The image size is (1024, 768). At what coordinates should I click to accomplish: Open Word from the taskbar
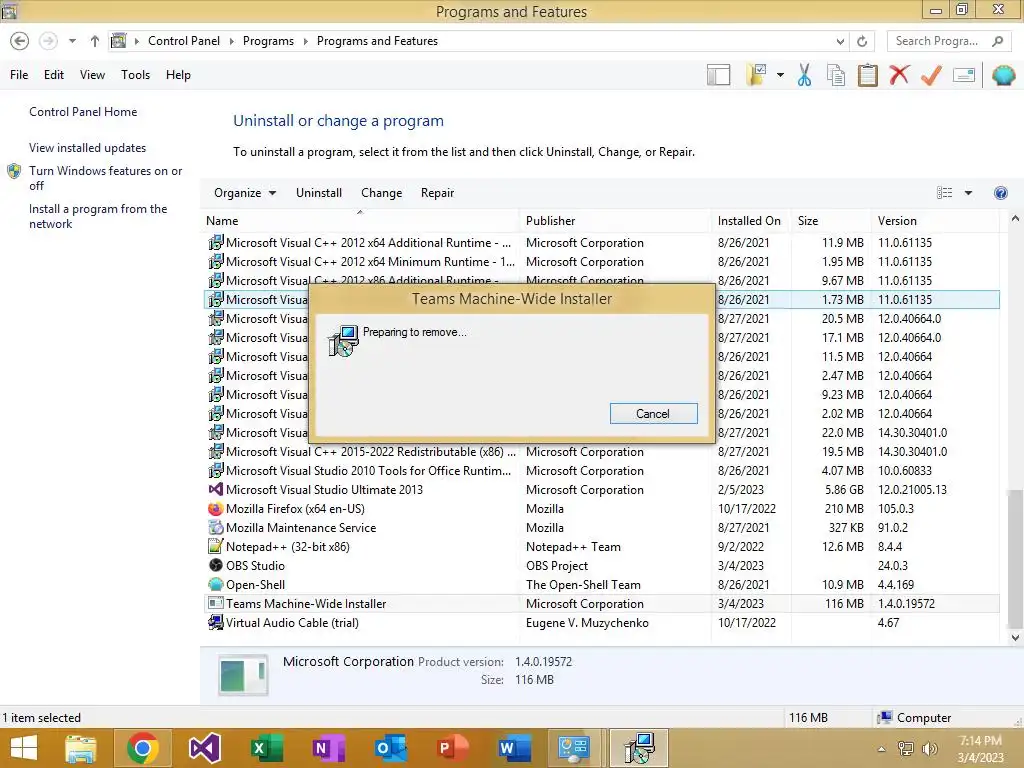tap(515, 748)
